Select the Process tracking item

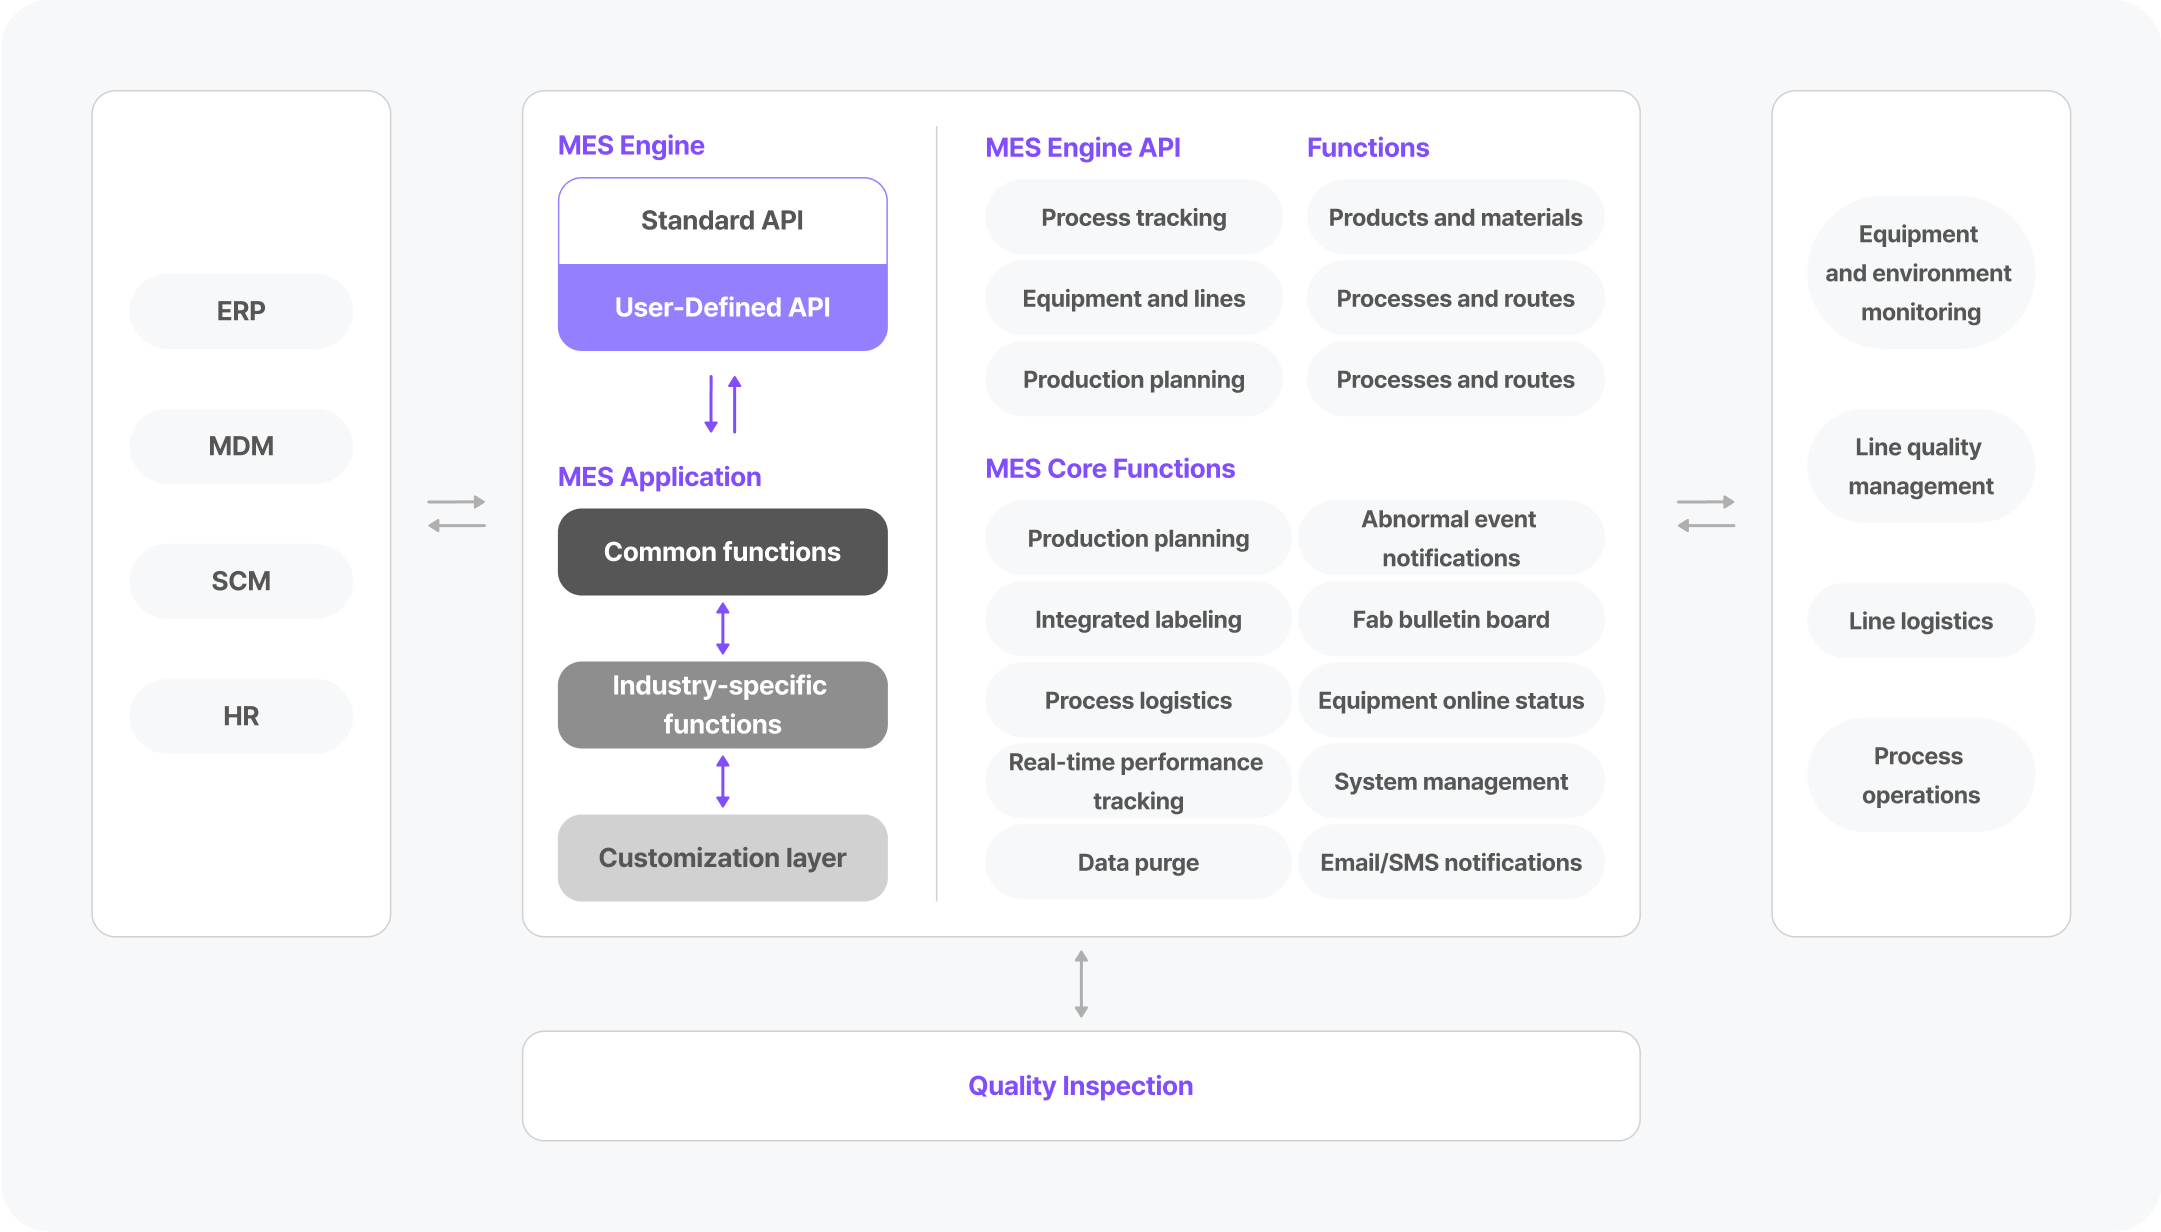click(1133, 218)
